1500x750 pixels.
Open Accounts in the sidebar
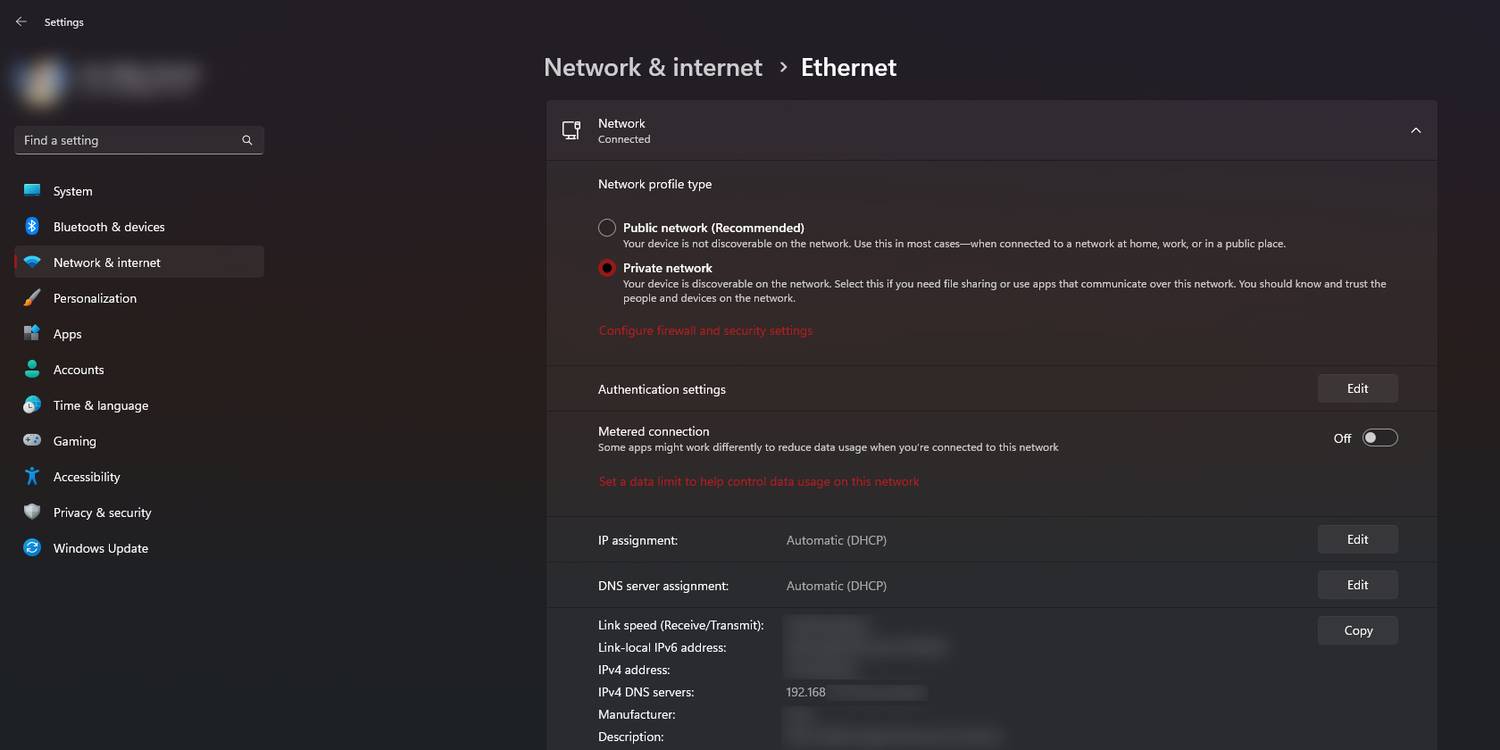(x=78, y=370)
